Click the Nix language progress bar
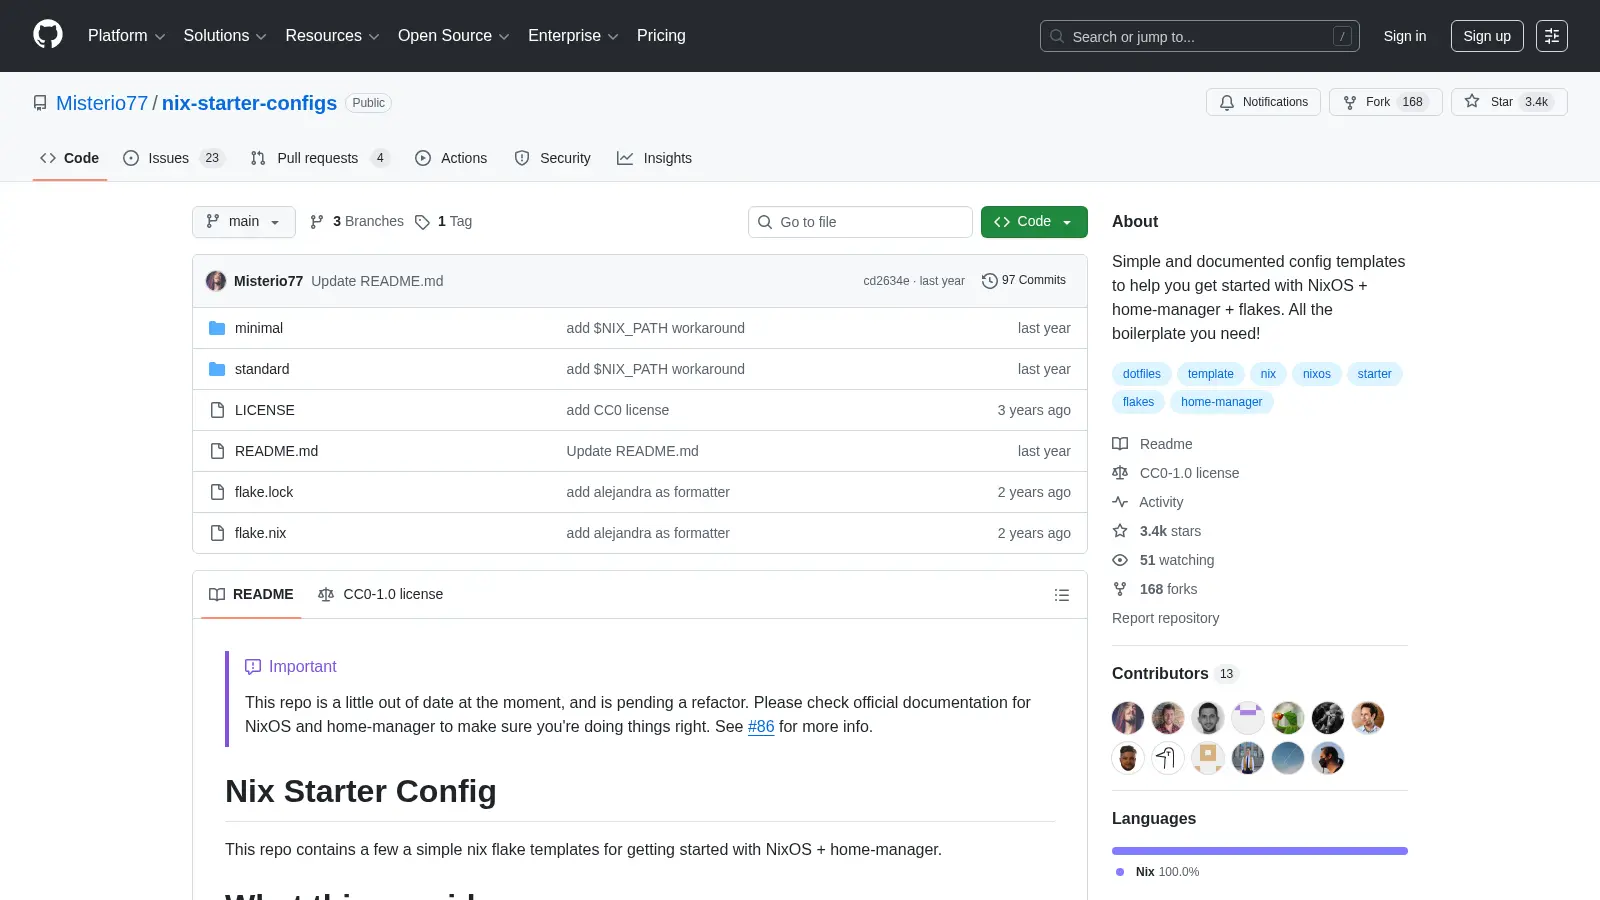Viewport: 1600px width, 900px height. 1260,851
